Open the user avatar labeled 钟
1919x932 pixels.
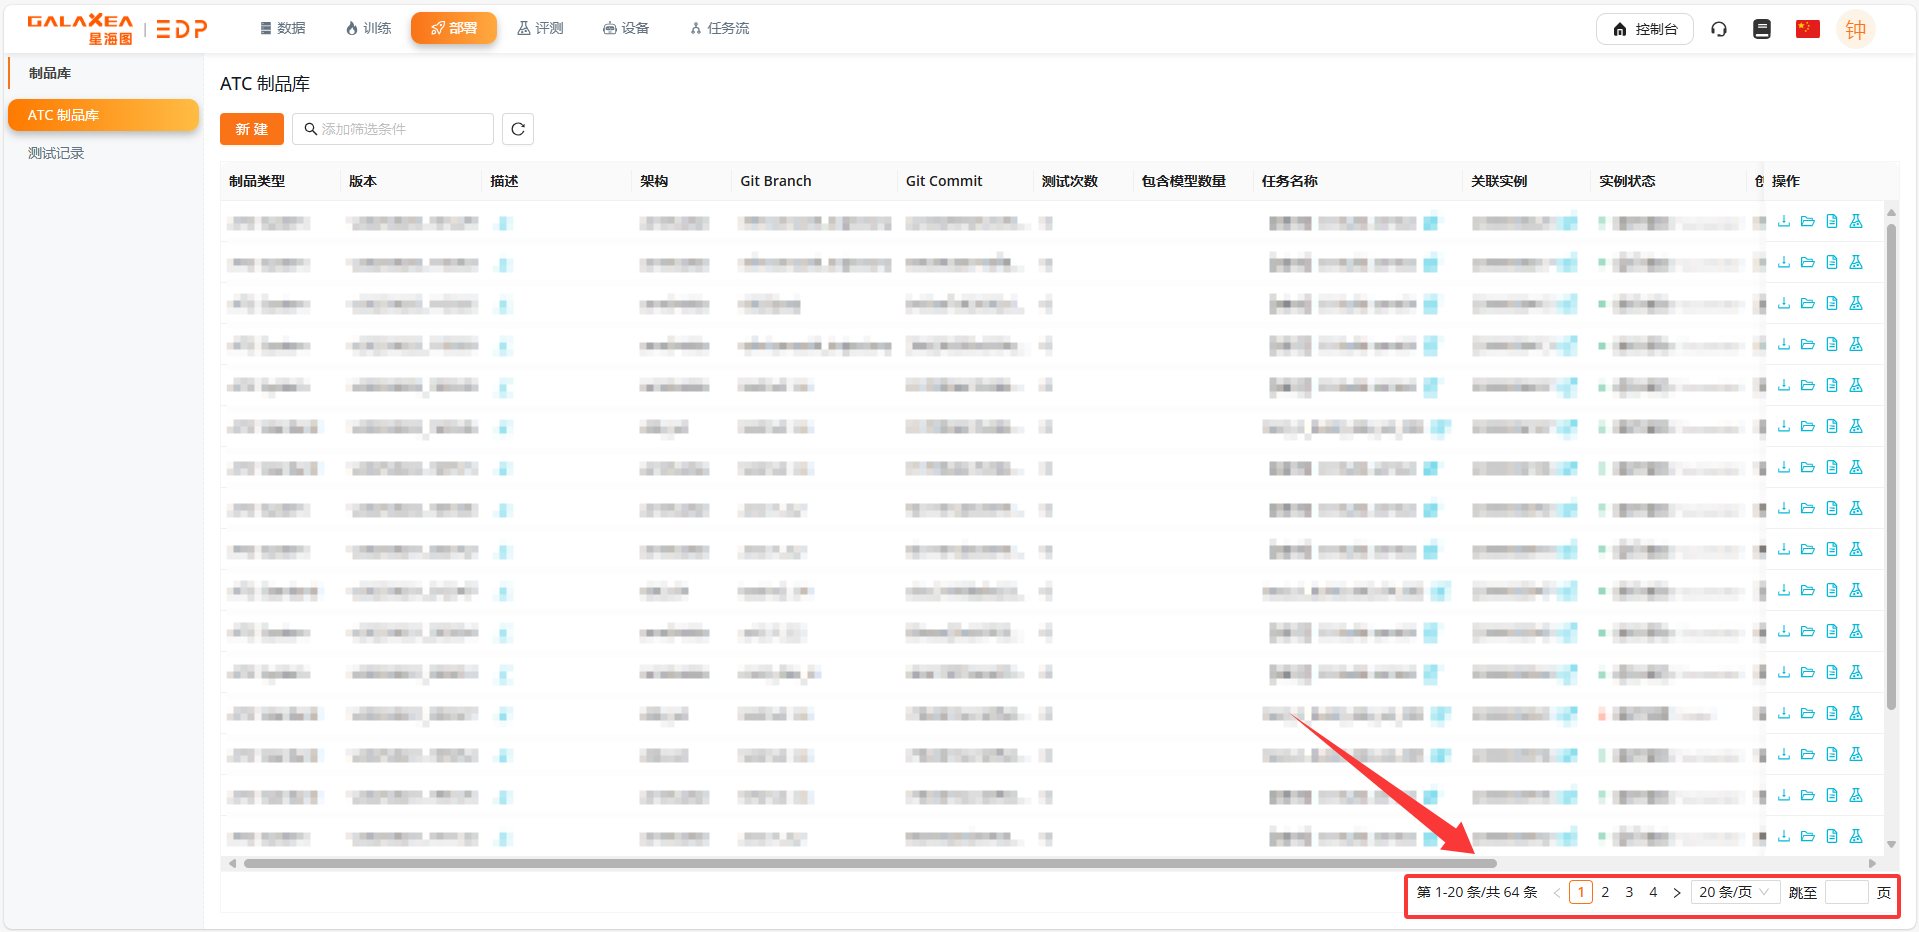click(x=1855, y=30)
